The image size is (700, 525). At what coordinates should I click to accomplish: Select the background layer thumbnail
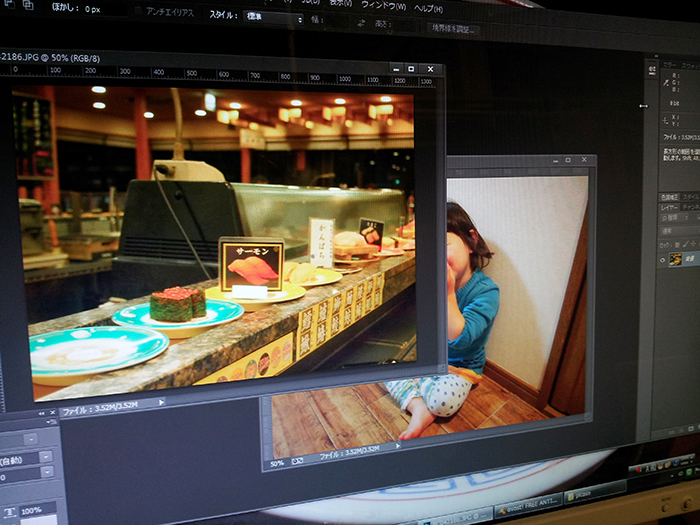[x=676, y=260]
